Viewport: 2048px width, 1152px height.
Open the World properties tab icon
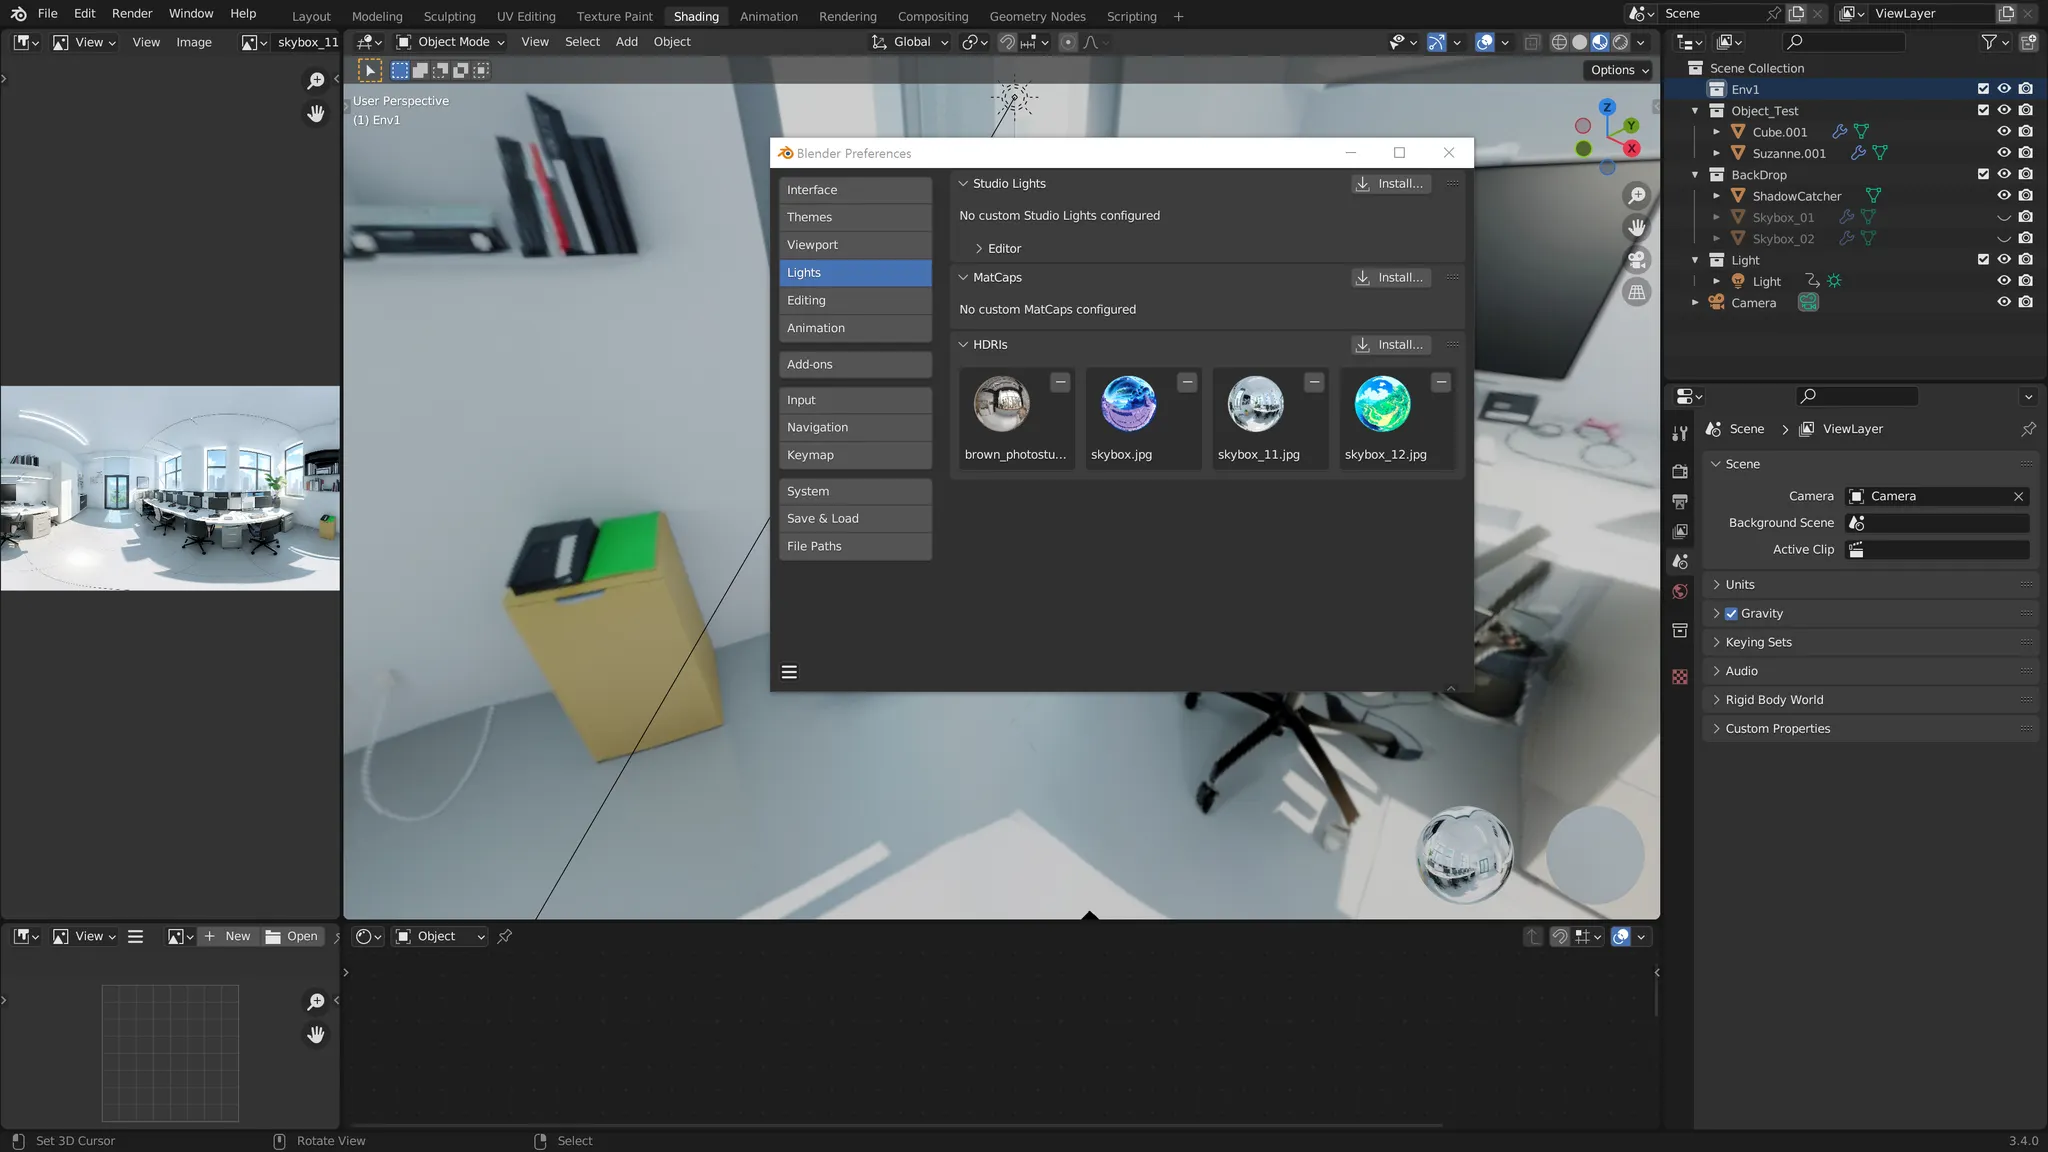click(1680, 591)
